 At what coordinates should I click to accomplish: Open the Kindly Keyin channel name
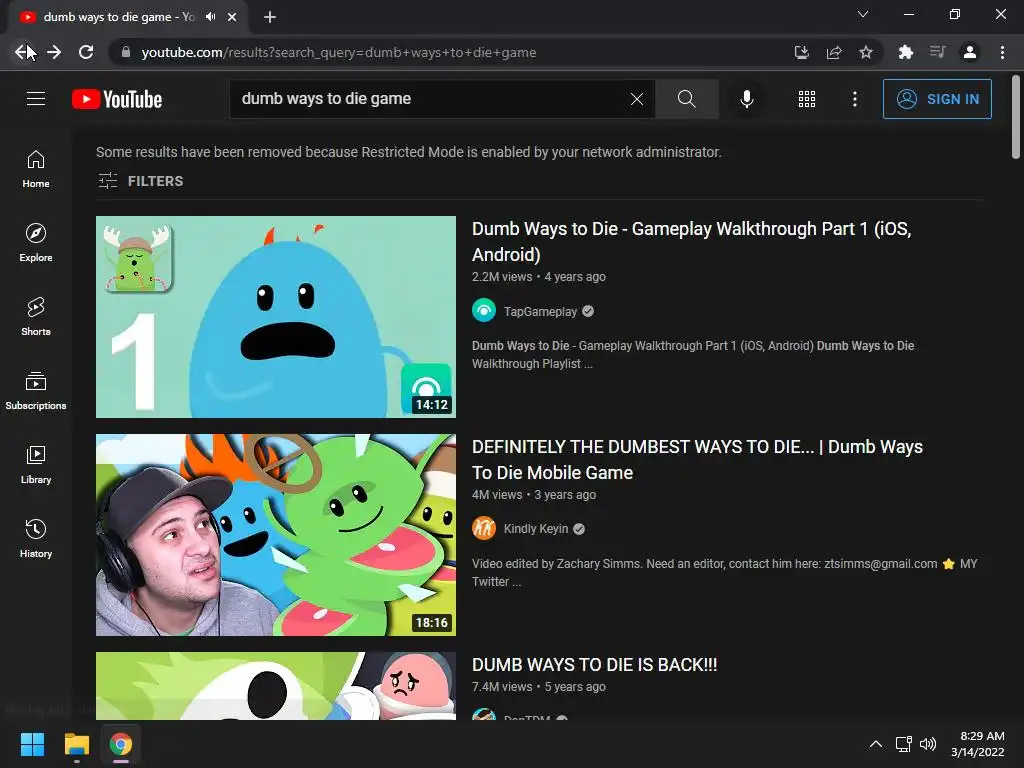click(536, 528)
